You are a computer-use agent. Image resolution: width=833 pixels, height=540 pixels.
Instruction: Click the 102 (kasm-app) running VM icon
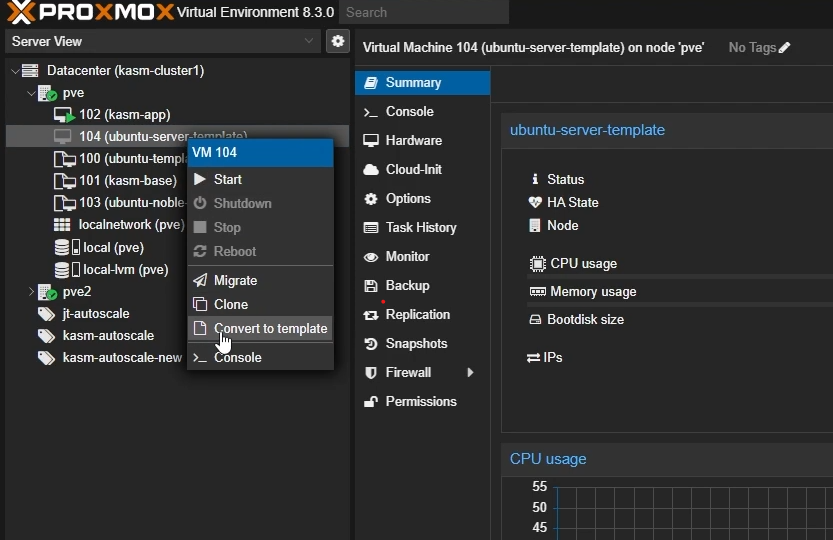64,115
